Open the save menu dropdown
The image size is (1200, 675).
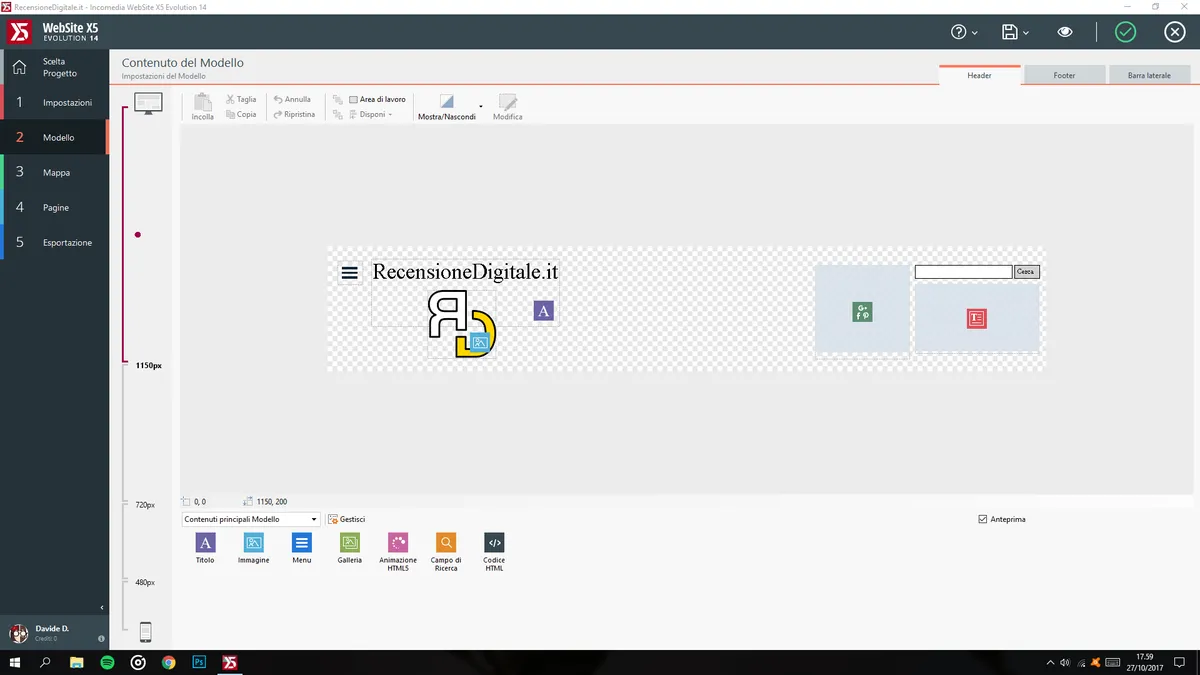coord(1015,32)
